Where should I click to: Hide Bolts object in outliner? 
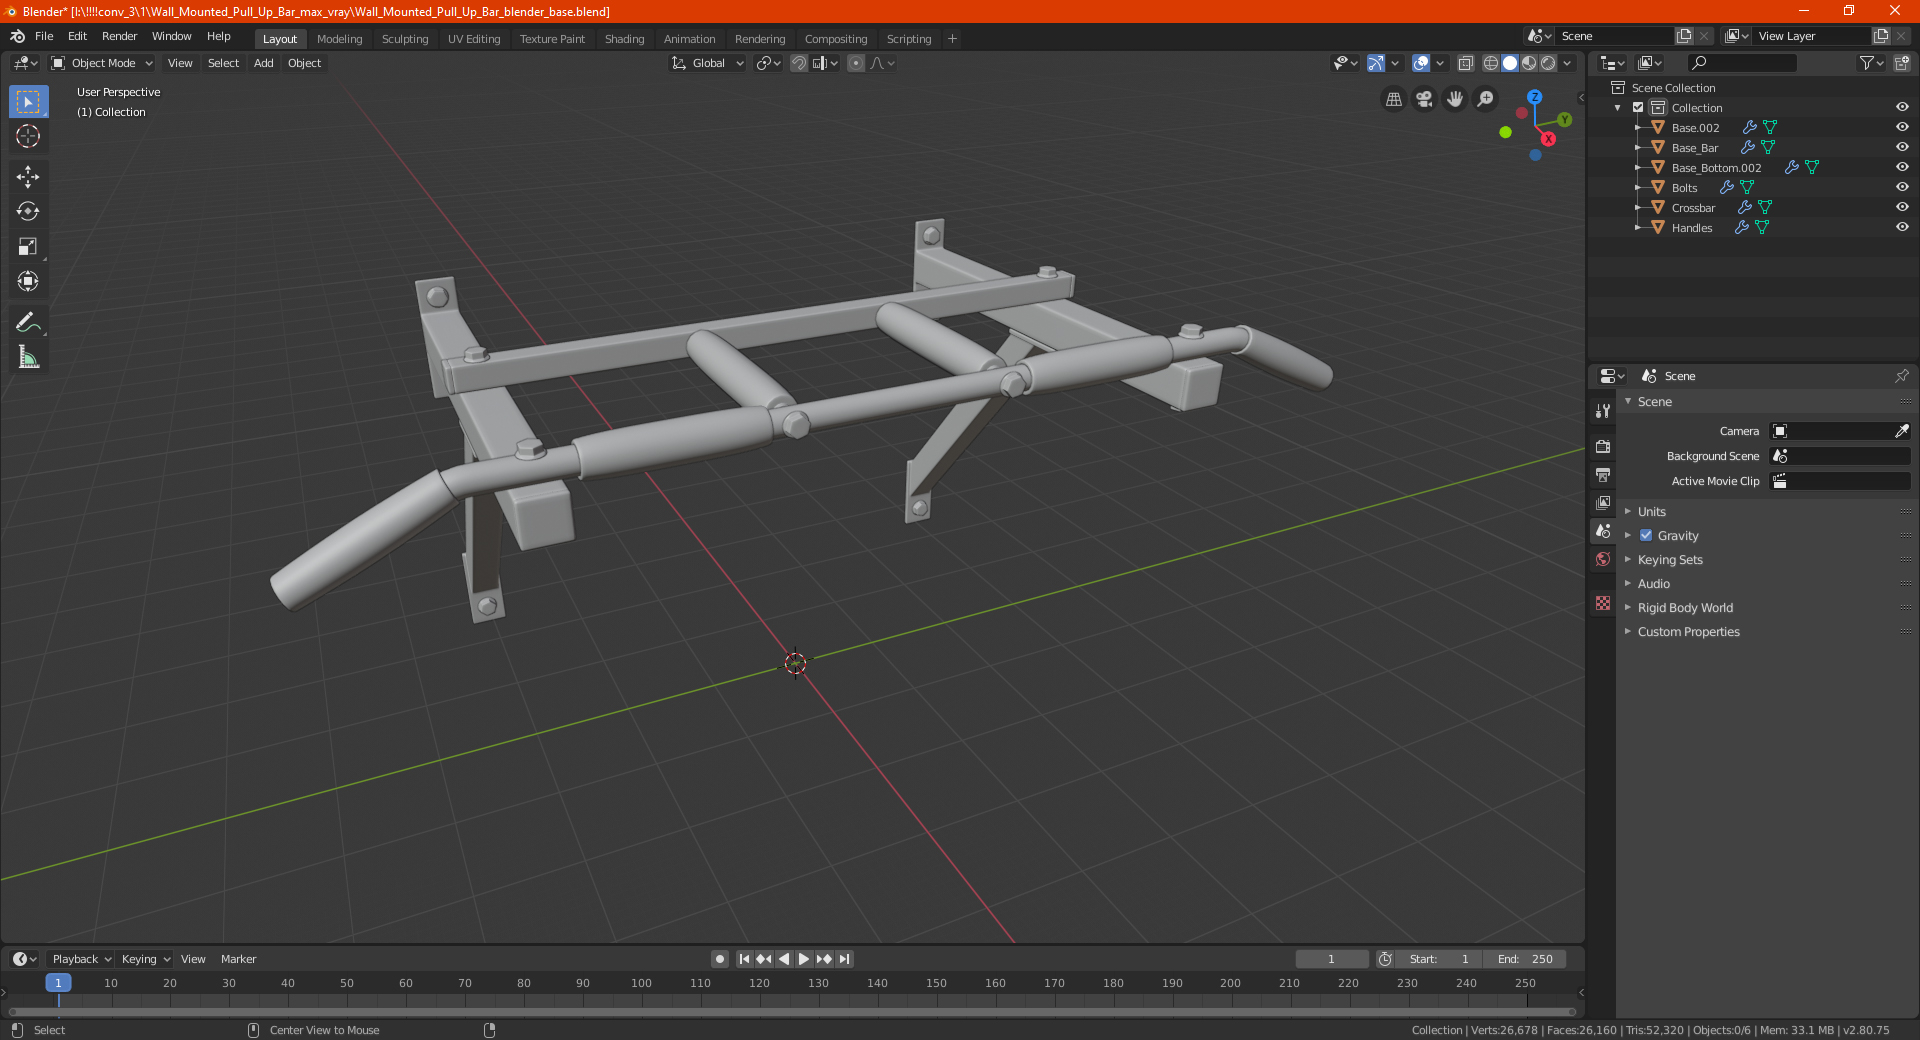1902,187
